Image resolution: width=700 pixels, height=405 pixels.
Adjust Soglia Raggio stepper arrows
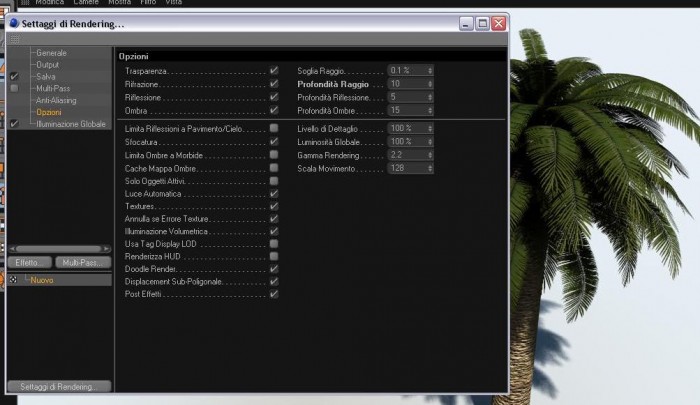tap(430, 71)
